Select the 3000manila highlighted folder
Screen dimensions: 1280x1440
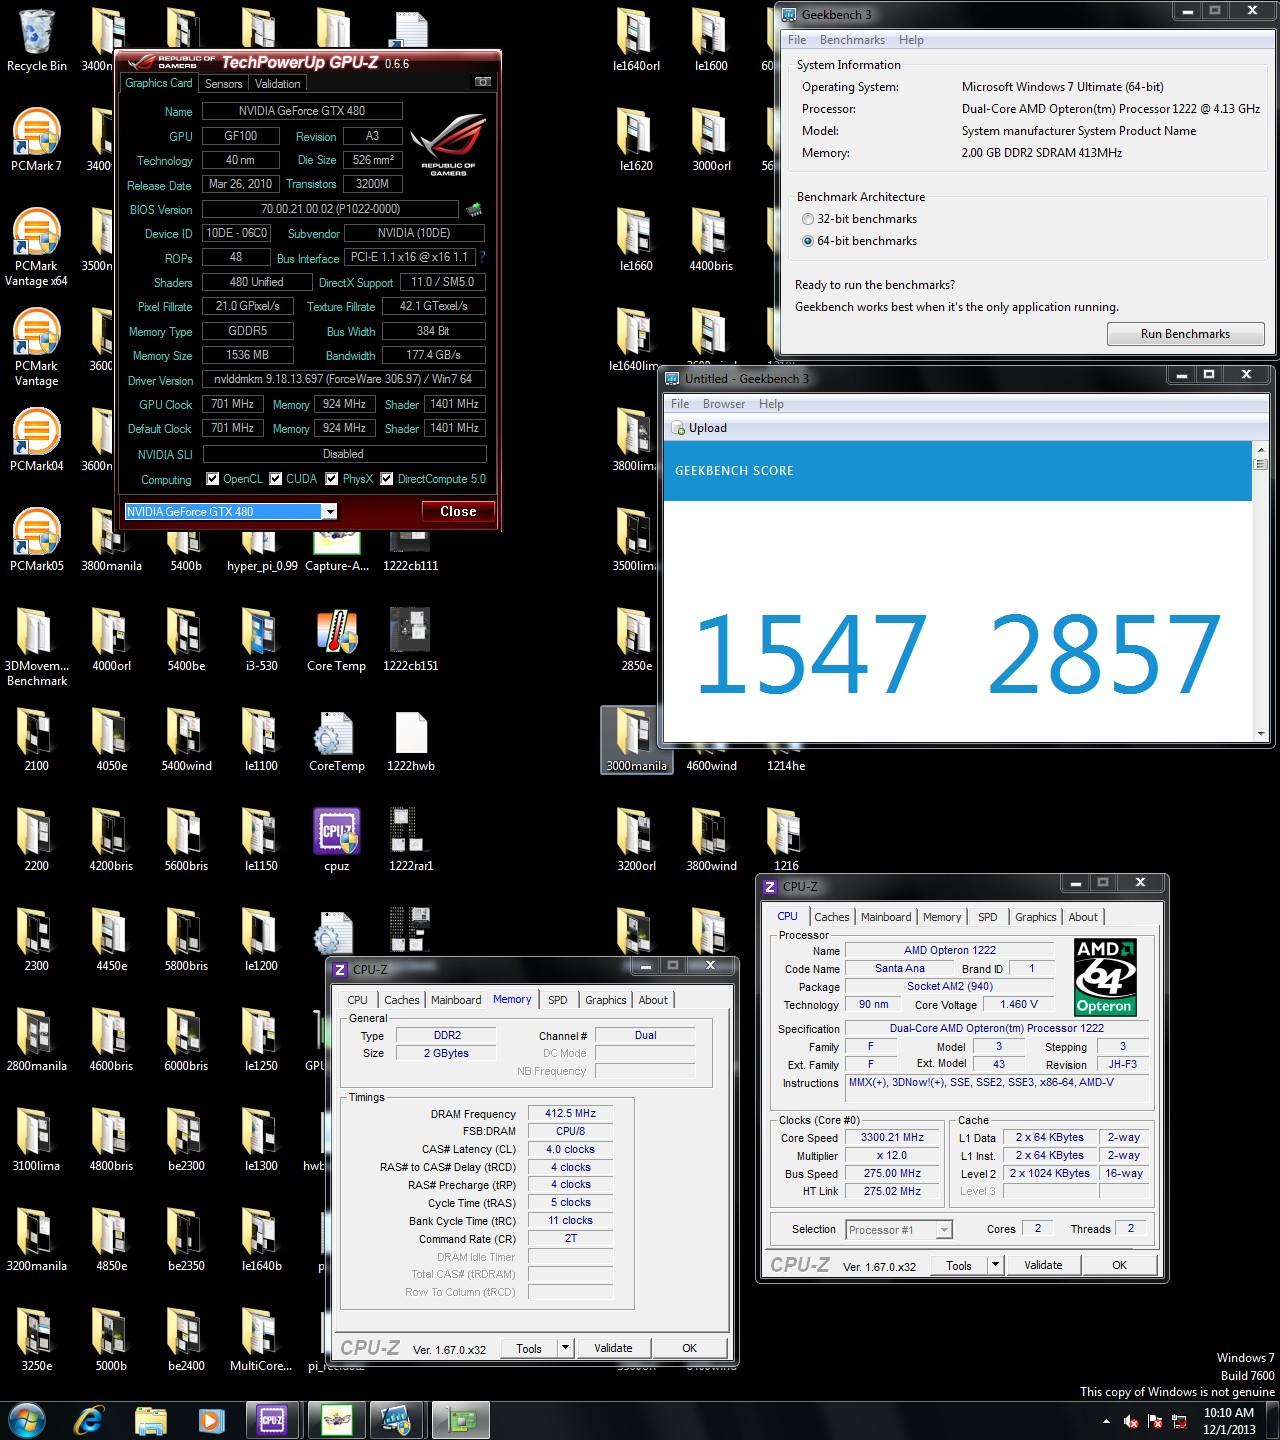coord(636,740)
